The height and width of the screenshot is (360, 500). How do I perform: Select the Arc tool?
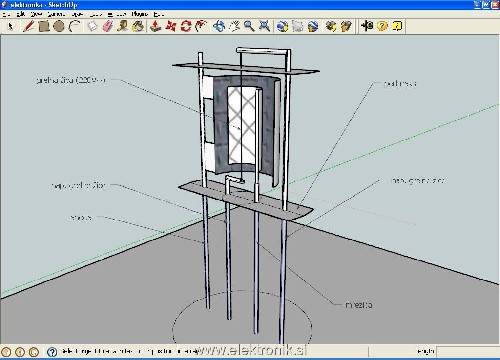74,26
